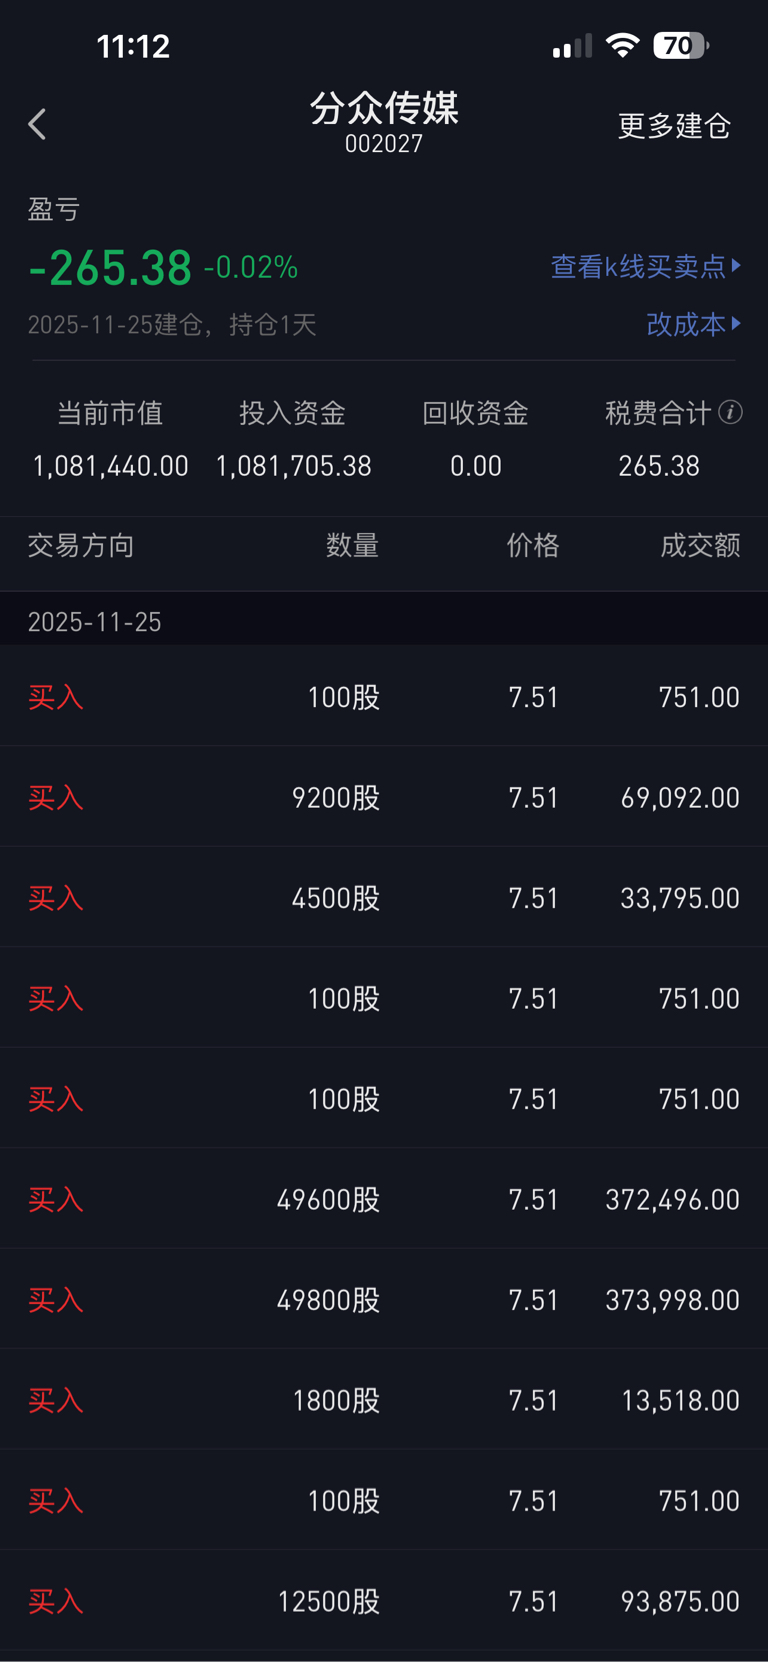Tap 改成本 to modify cost
768x1662 pixels.
(x=686, y=324)
